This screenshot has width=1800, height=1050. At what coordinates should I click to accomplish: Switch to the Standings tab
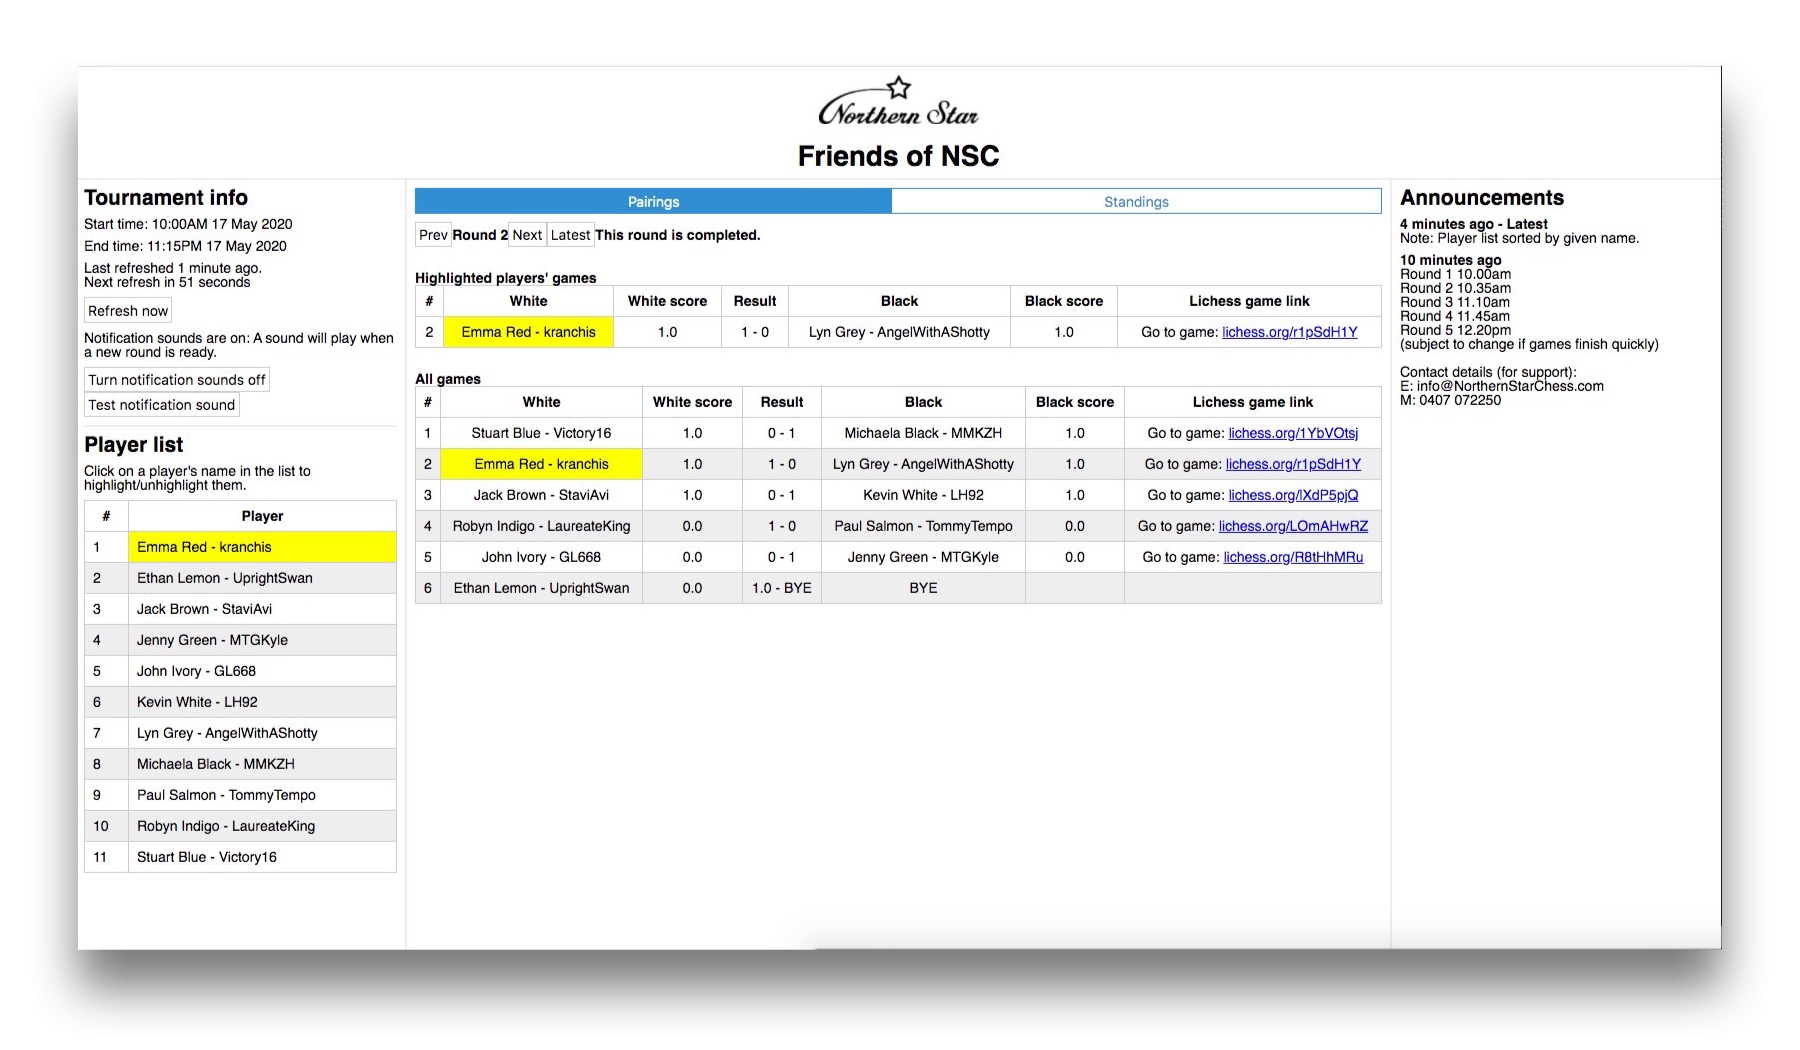1136,201
